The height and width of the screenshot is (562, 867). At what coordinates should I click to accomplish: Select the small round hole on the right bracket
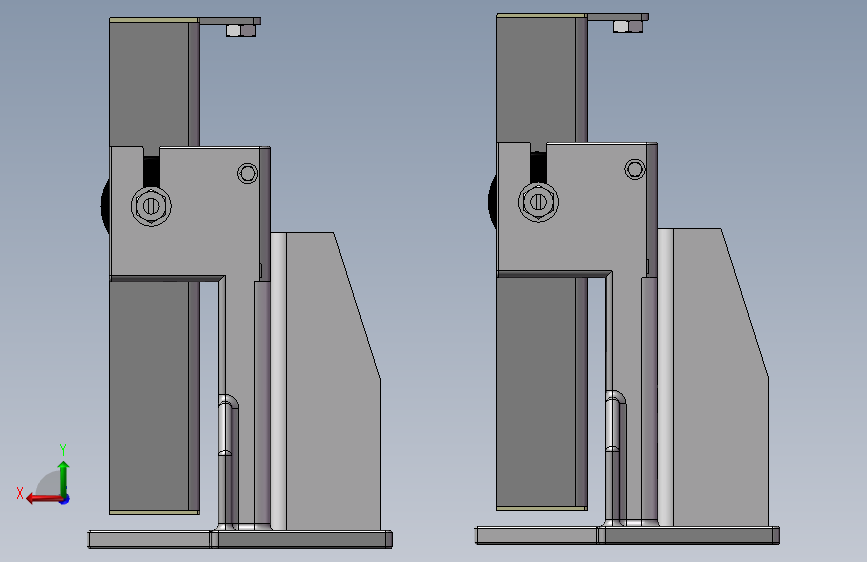click(x=634, y=169)
